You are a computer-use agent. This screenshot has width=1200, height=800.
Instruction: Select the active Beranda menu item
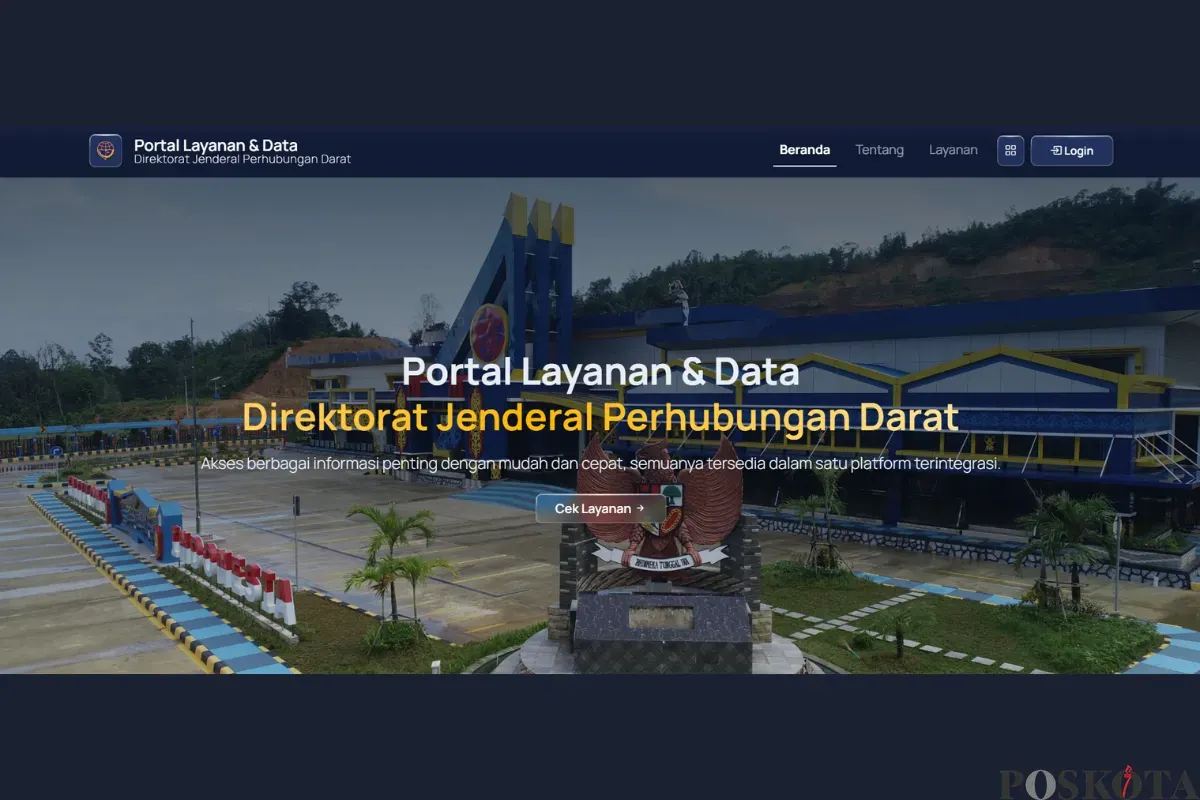(x=805, y=149)
